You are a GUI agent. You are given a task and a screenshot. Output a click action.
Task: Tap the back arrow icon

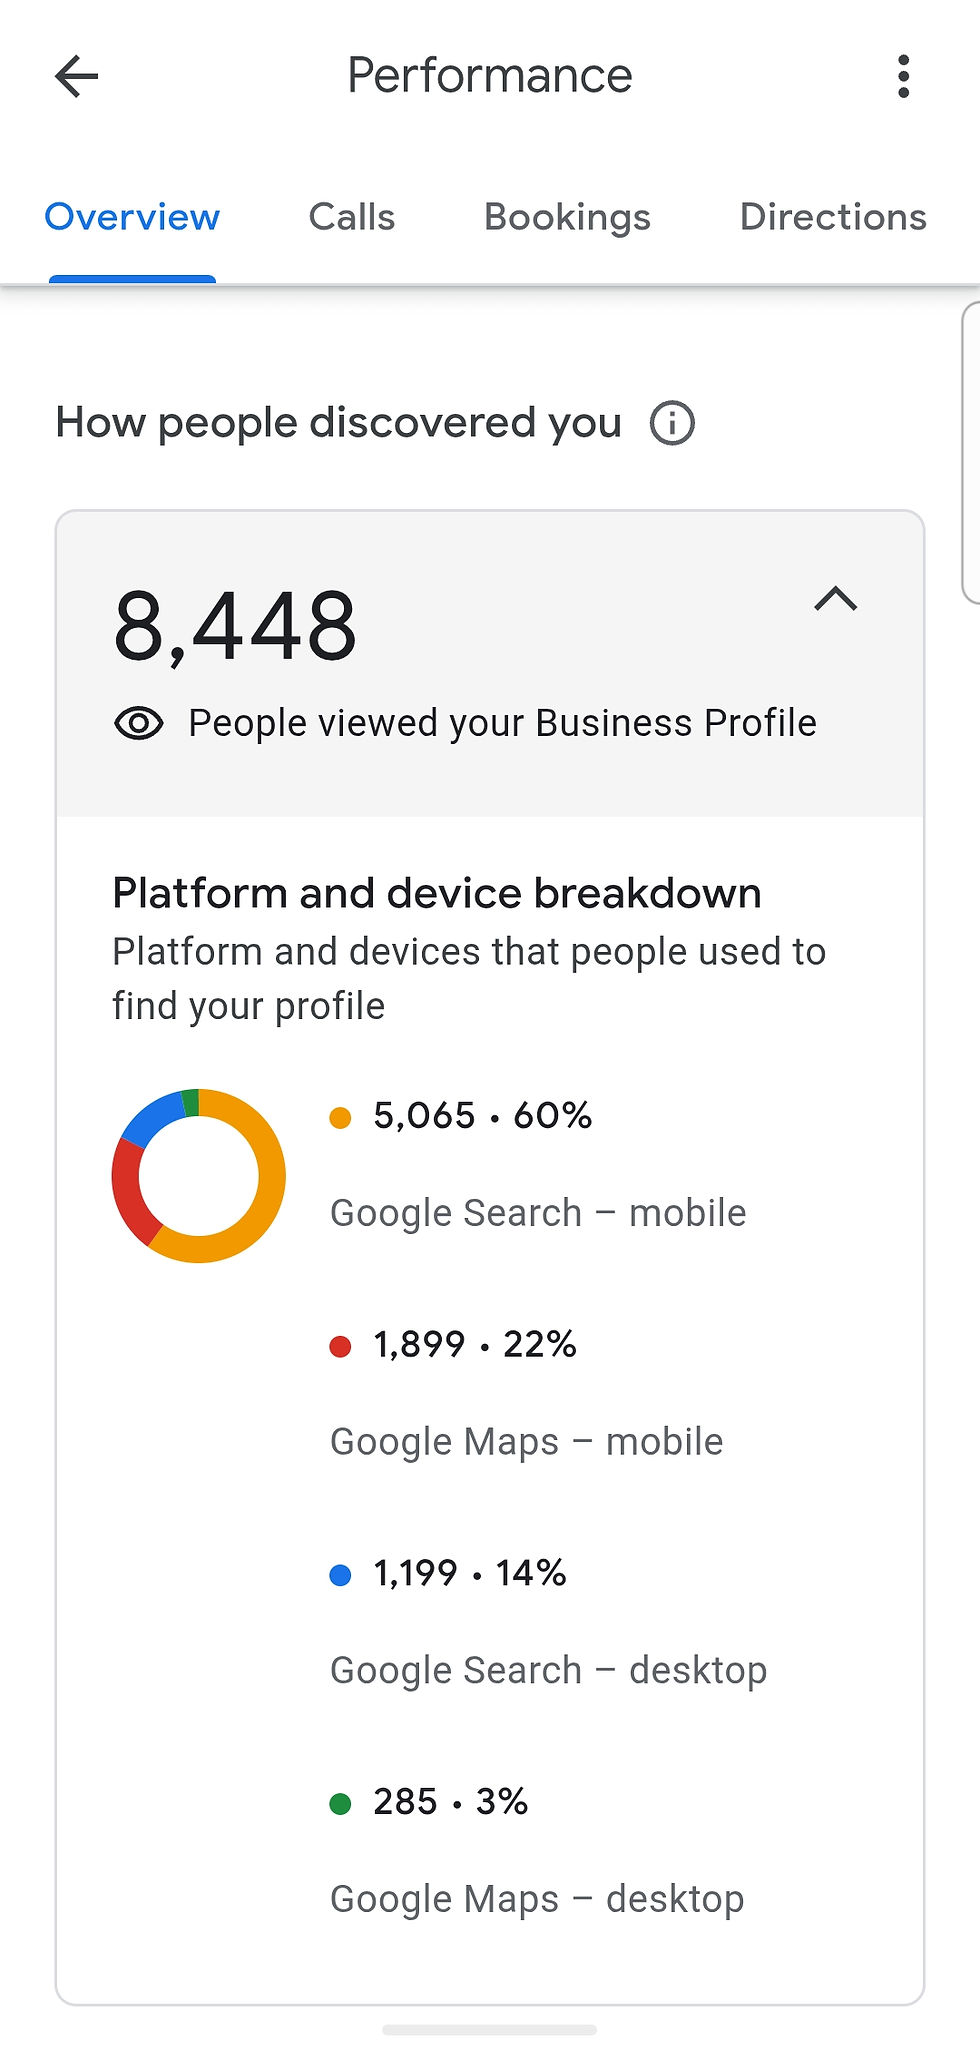77,76
